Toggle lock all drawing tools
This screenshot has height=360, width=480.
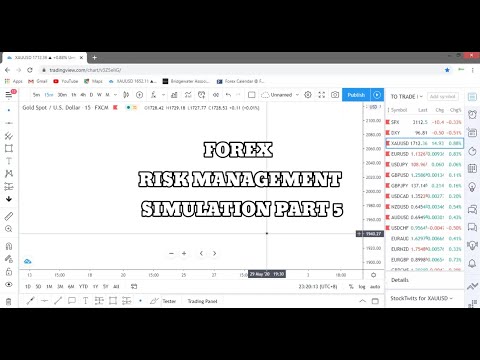coord(9,272)
